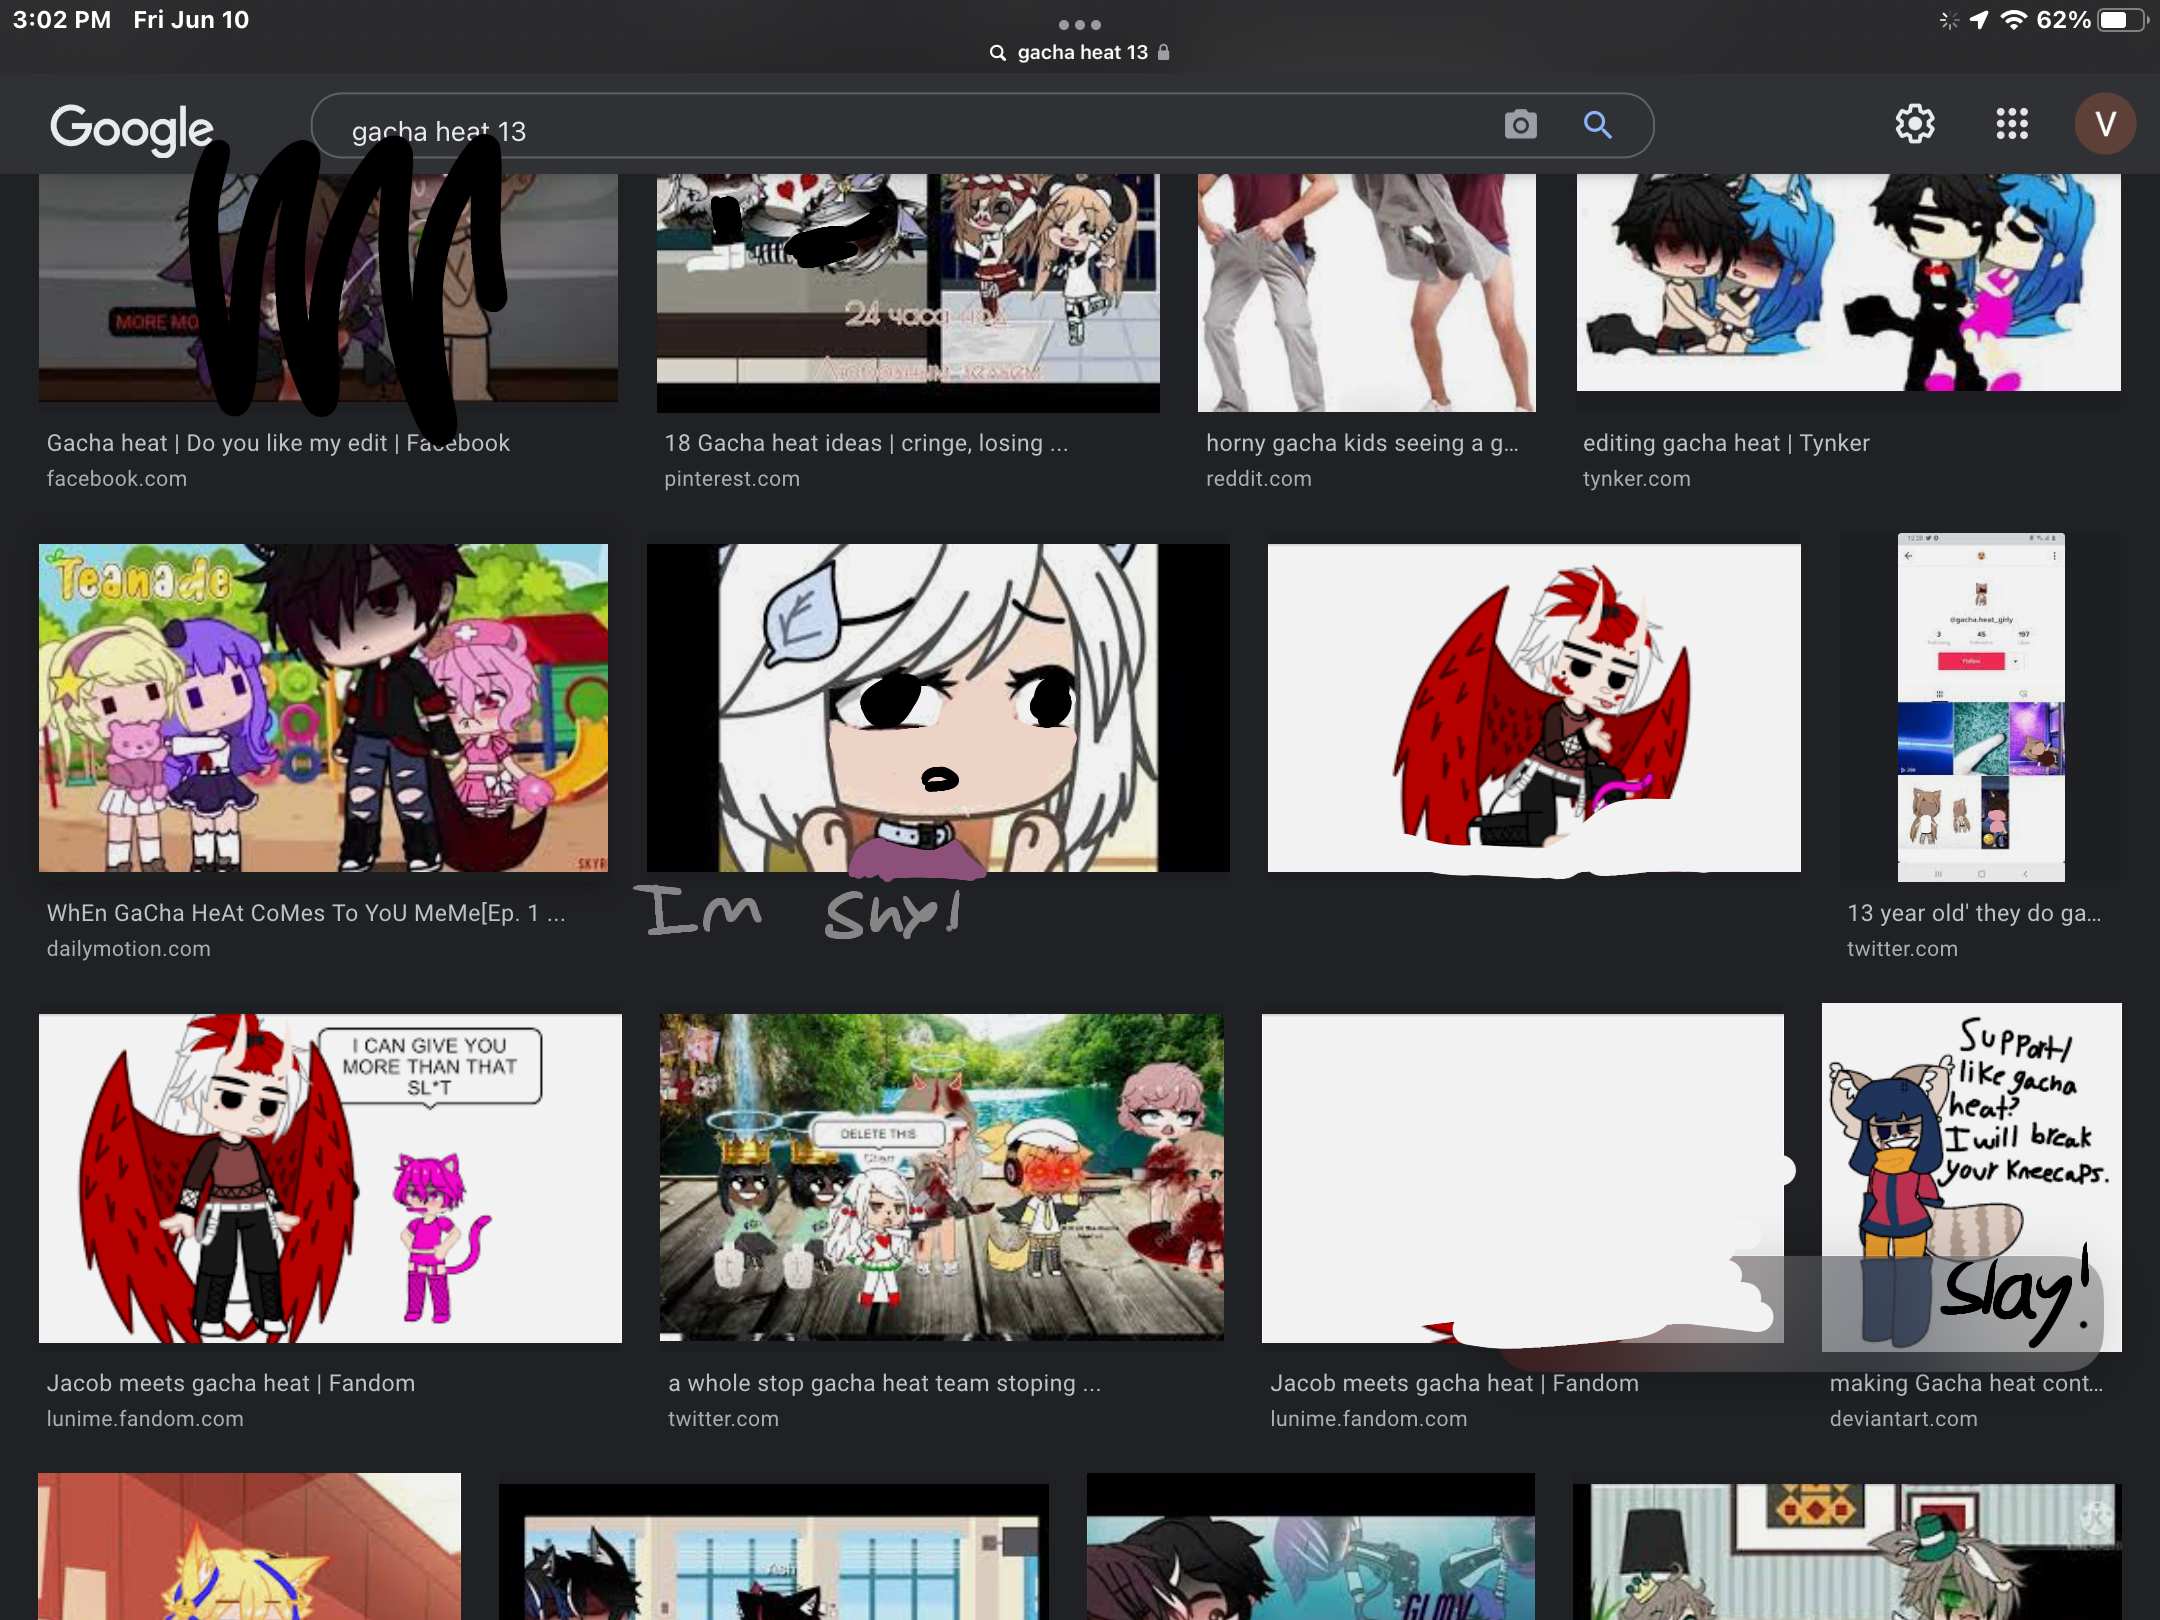Viewport: 2160px width, 1620px height.
Task: Open the V account avatar
Action: tap(2105, 124)
